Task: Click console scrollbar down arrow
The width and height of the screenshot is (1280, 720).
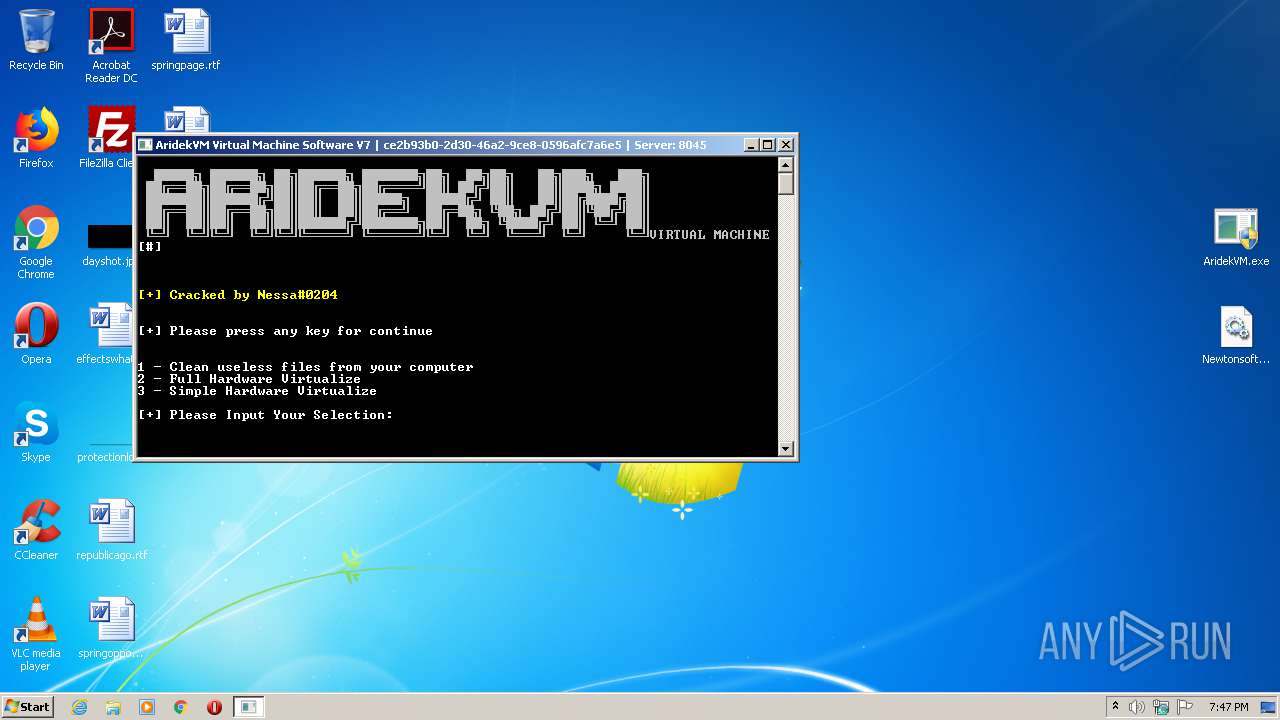Action: [786, 449]
